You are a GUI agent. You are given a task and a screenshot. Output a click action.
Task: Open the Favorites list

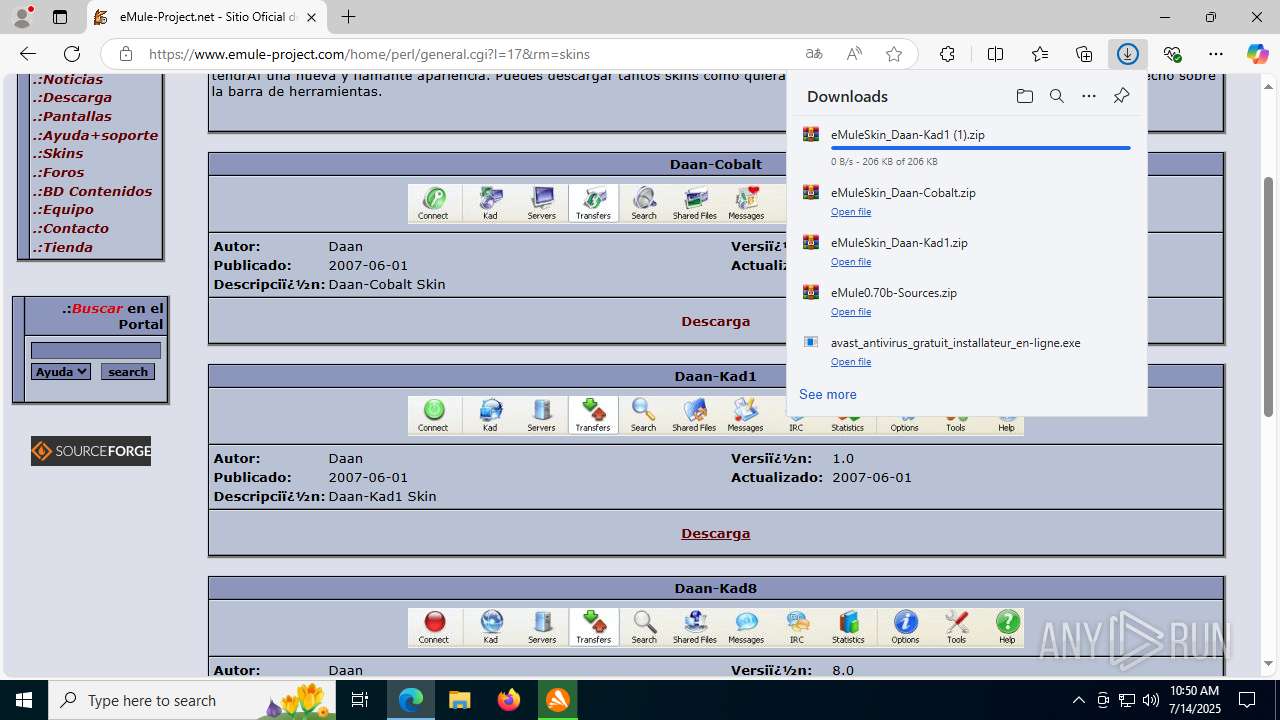[1040, 54]
